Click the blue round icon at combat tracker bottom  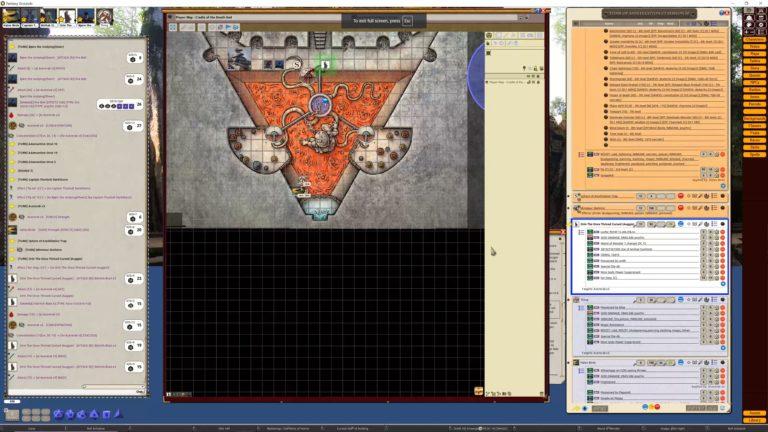point(645,407)
